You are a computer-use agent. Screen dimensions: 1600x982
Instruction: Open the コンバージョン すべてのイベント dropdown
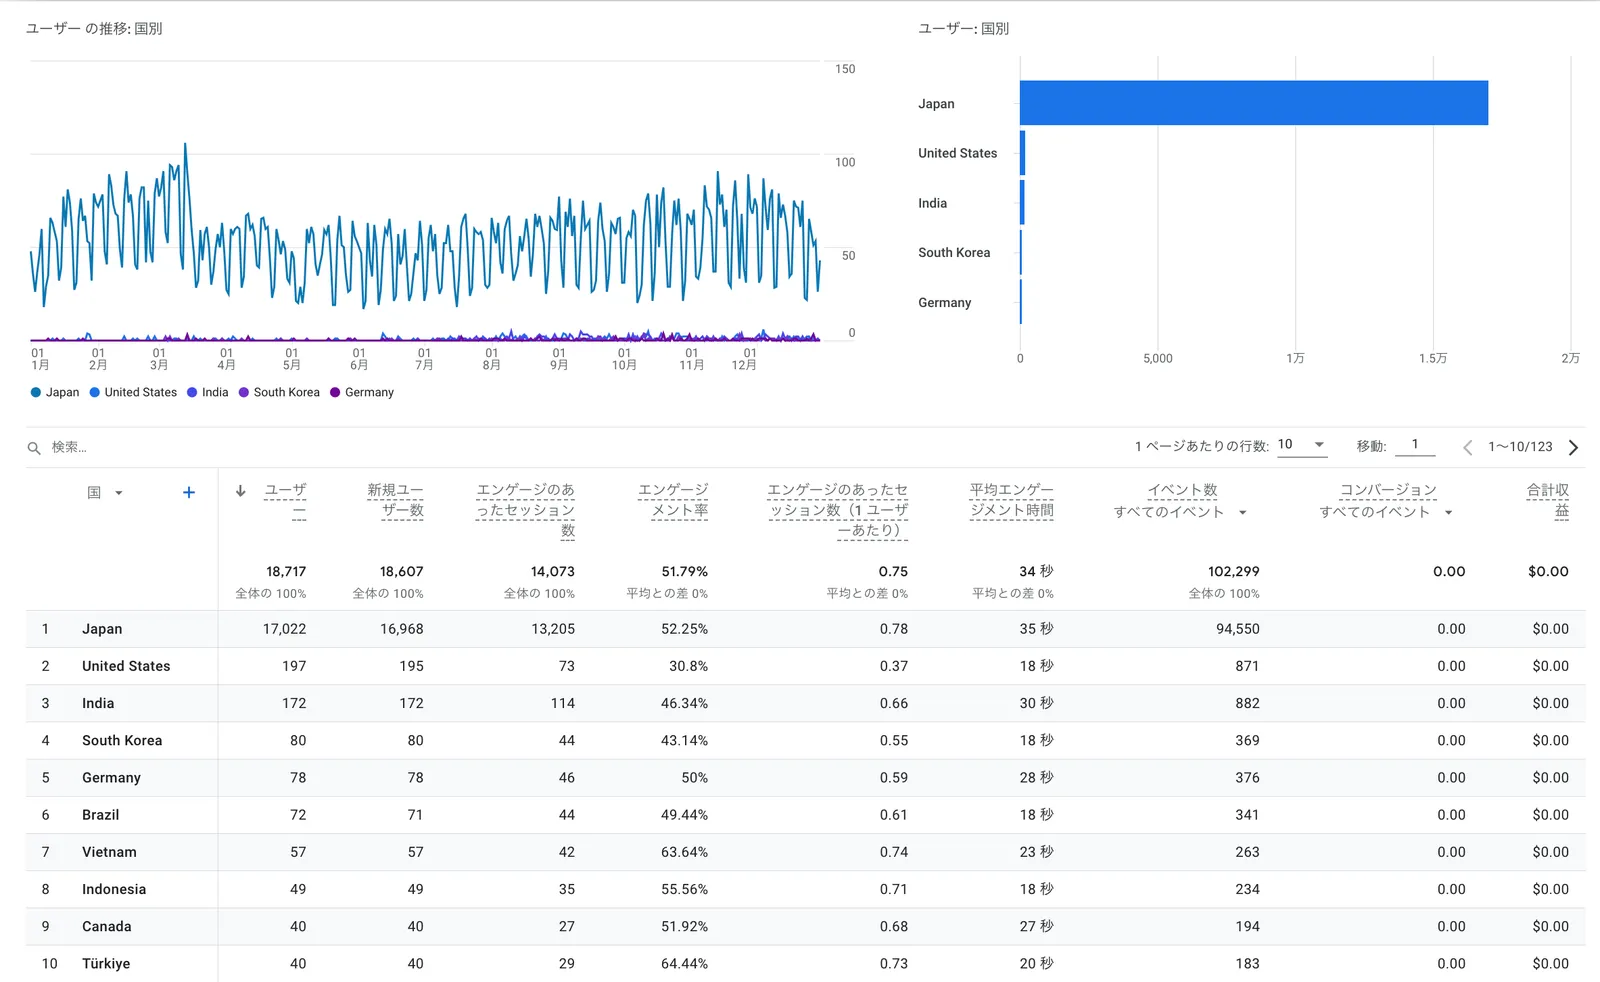1448,513
